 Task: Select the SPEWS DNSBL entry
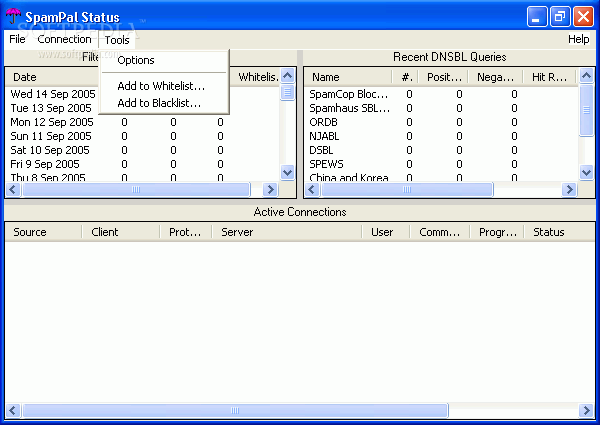pyautogui.click(x=442, y=164)
